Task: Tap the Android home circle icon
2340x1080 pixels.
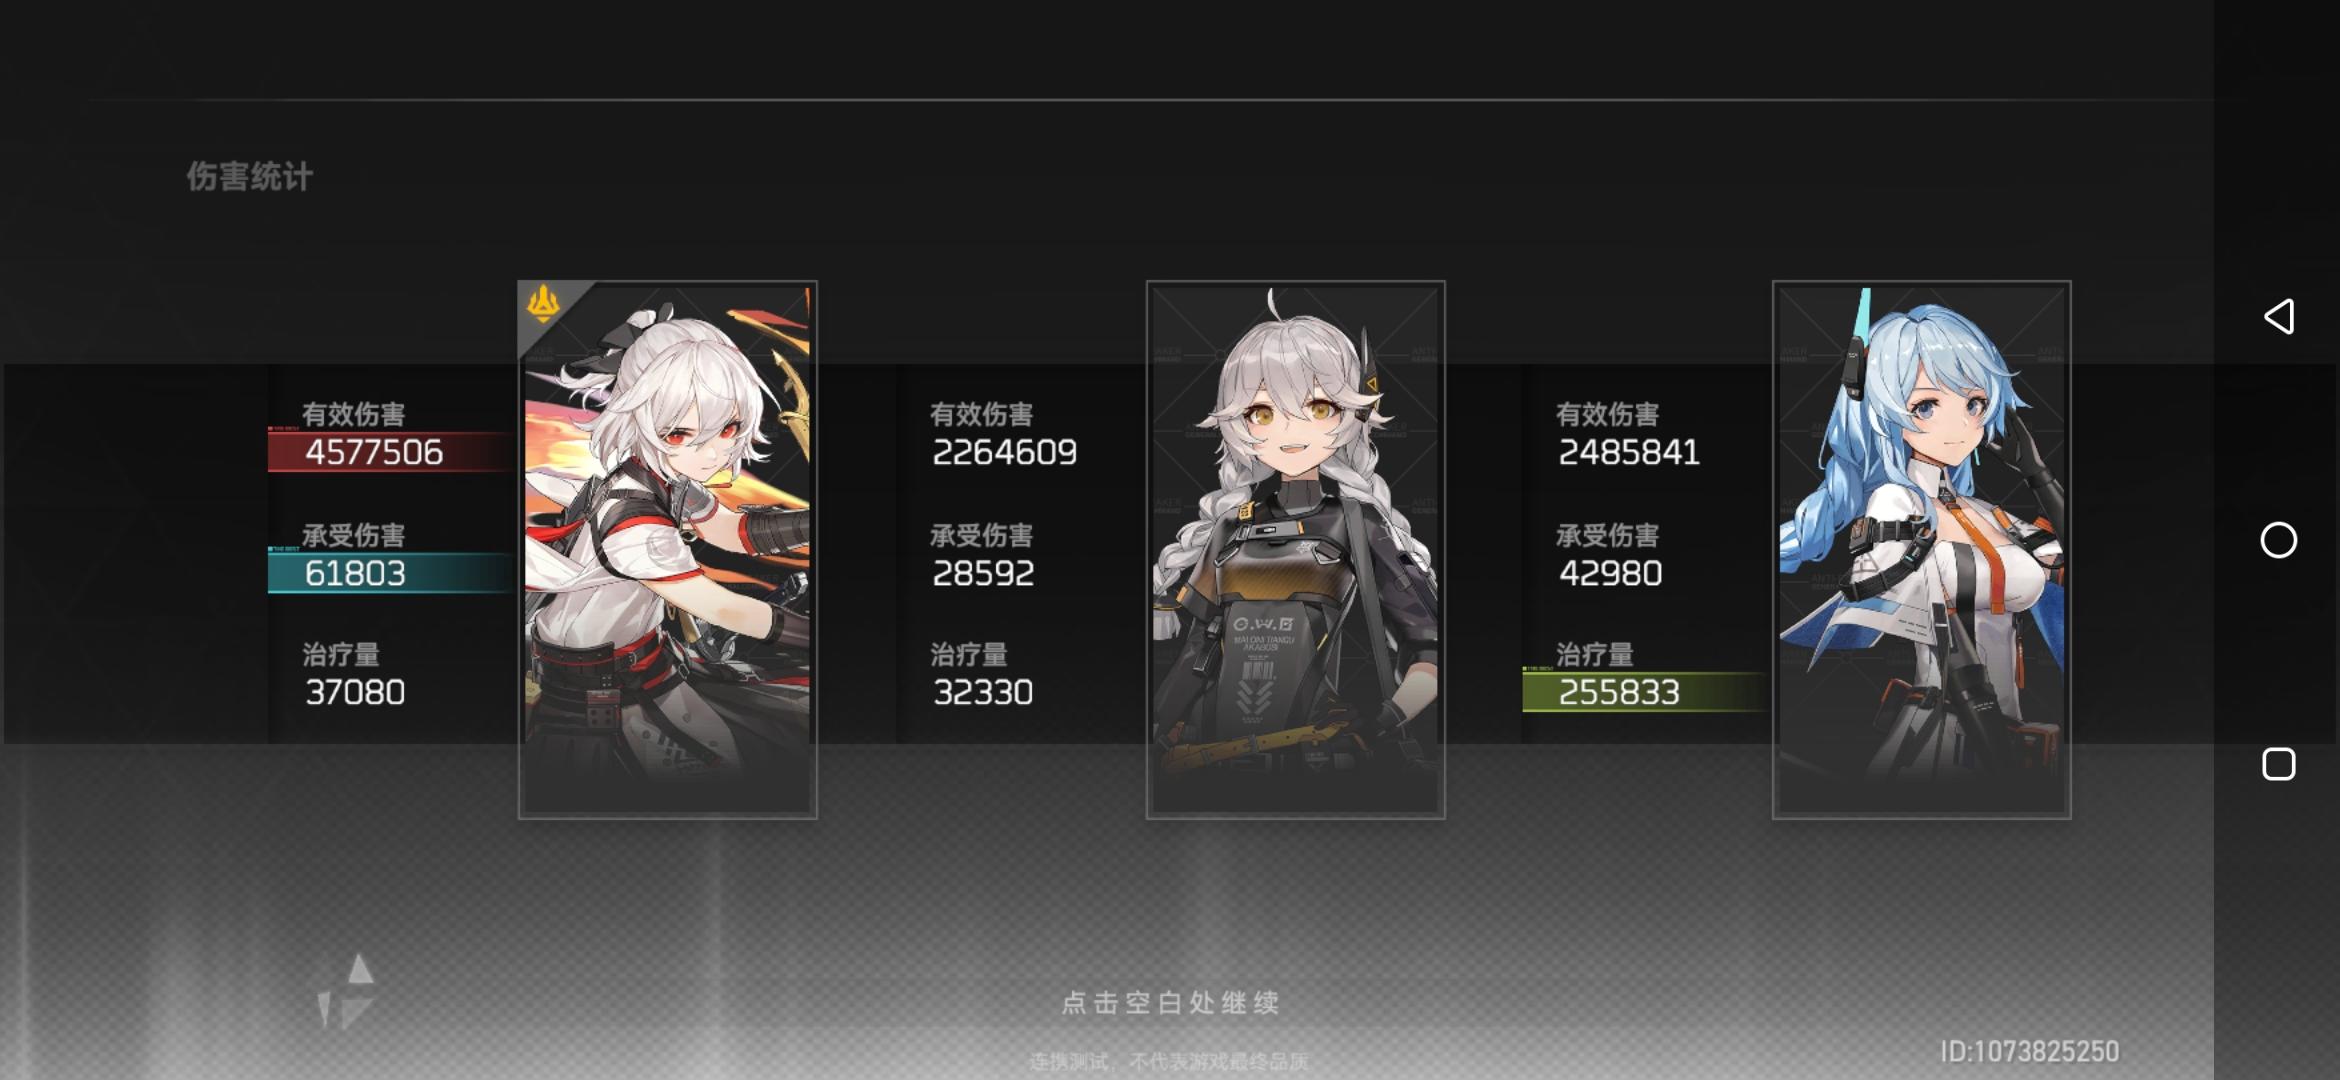Action: pos(2278,540)
